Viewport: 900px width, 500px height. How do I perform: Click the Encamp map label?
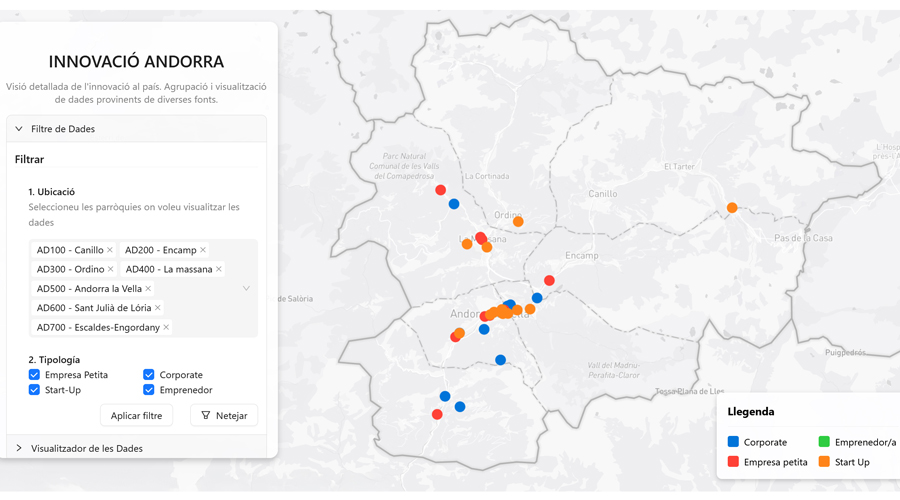581,255
